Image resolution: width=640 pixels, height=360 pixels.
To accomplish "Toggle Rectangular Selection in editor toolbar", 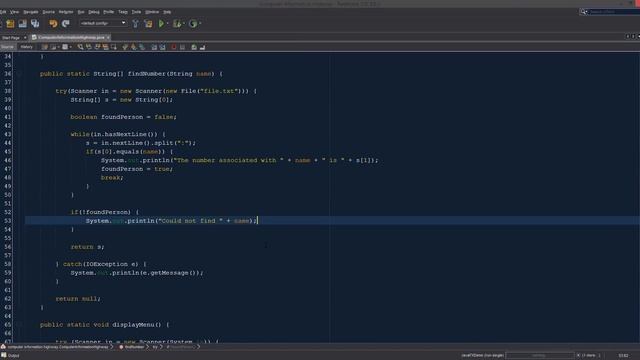I will click(x=114, y=47).
